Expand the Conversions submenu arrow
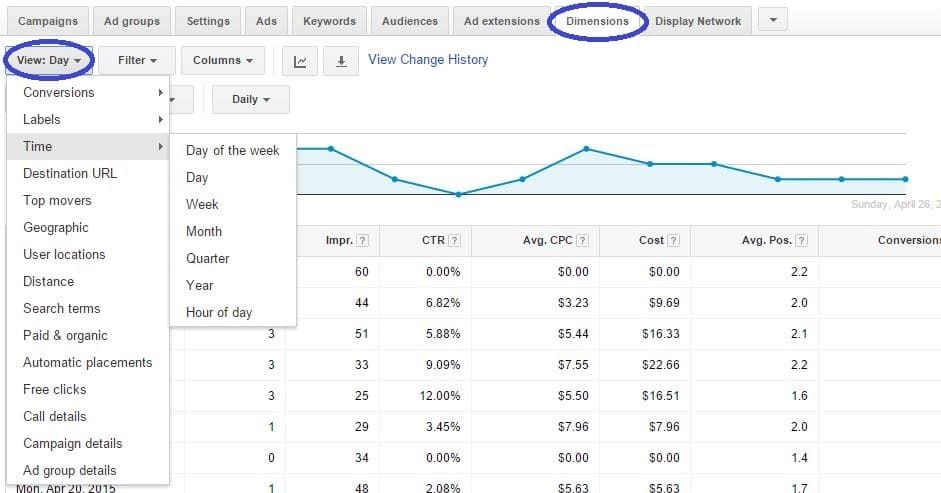Screen dimensions: 941x493 coord(160,92)
